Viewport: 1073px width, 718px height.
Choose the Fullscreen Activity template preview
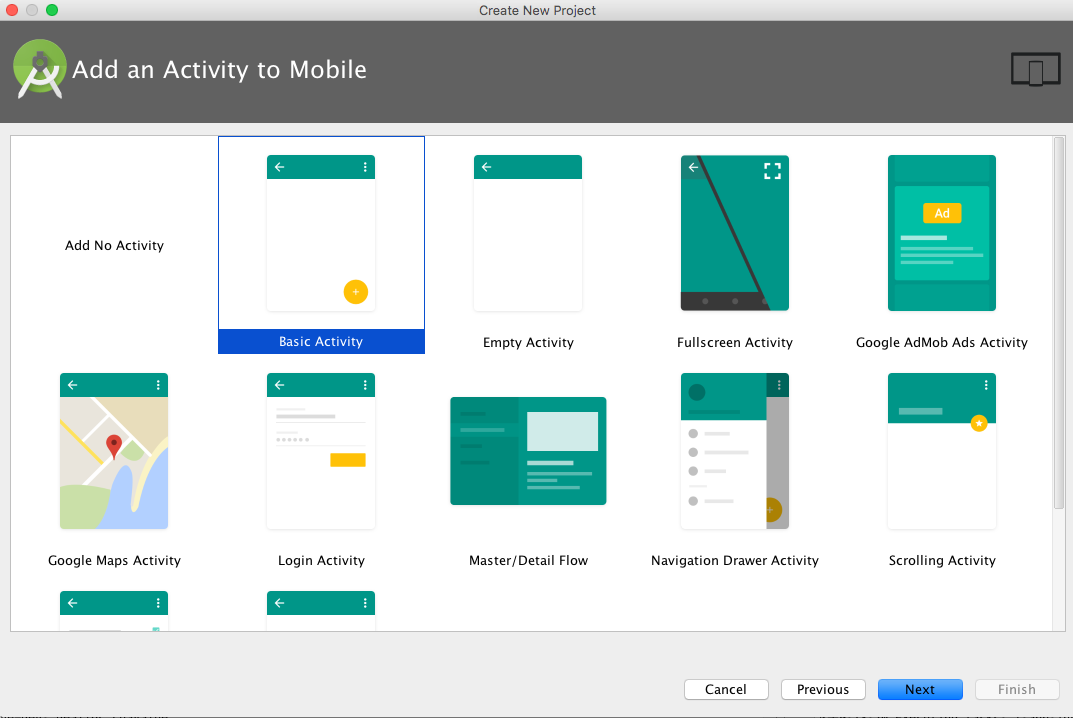click(x=735, y=233)
